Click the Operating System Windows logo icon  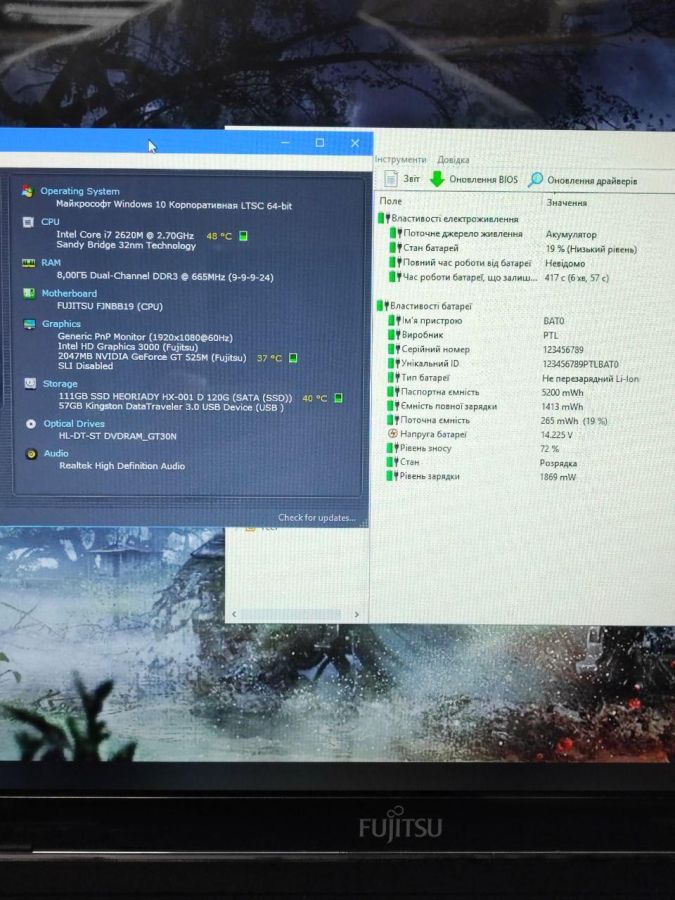click(x=26, y=191)
